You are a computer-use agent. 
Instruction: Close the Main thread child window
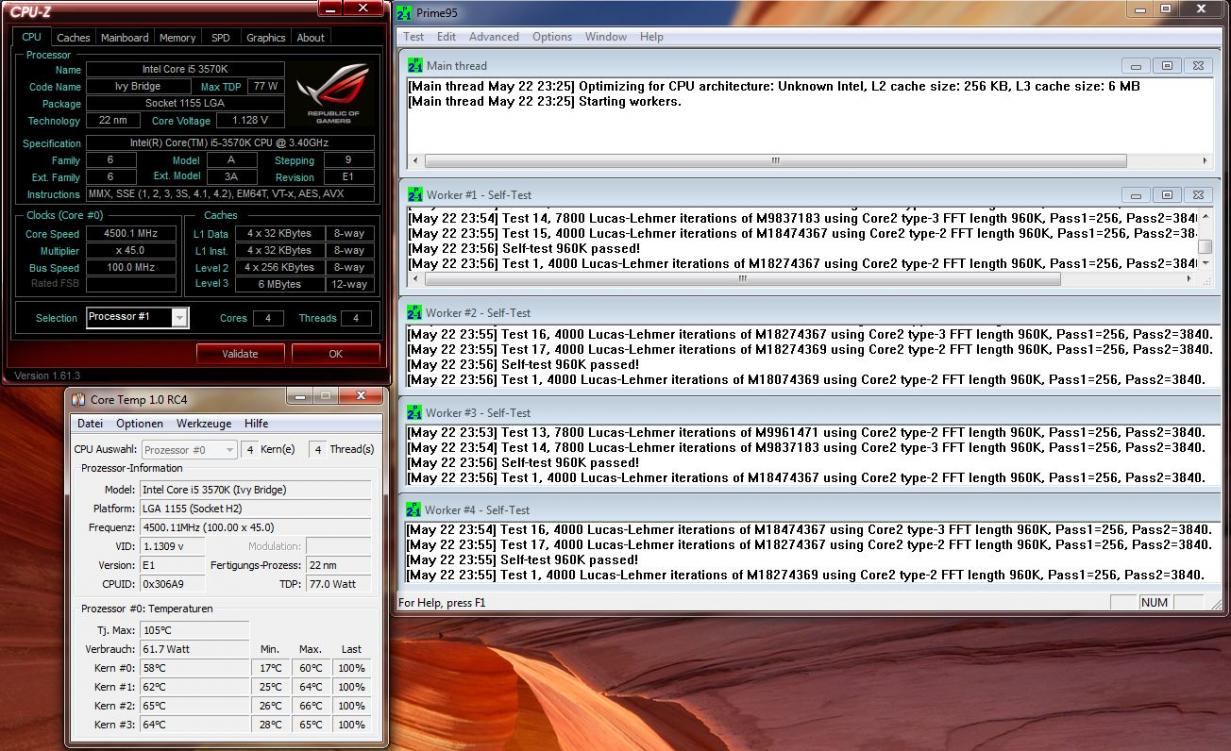point(1198,65)
